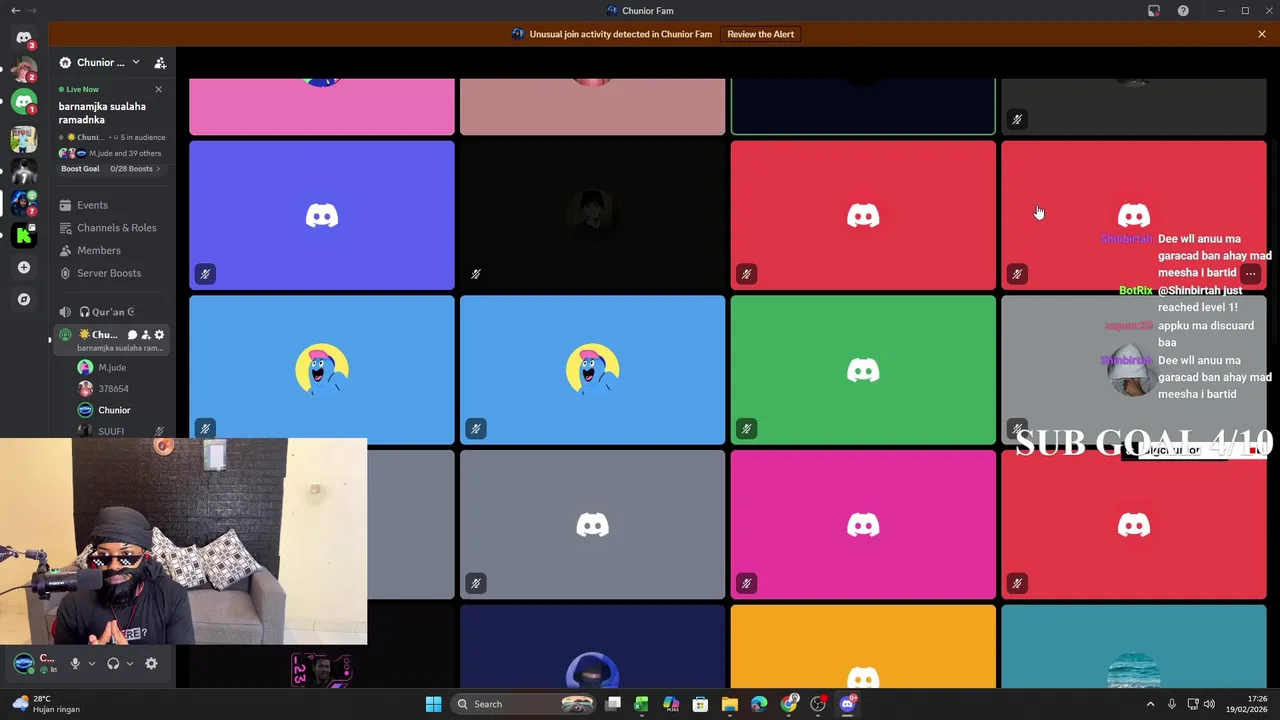Viewport: 1280px width, 720px height.
Task: Open File Explorer from taskbar
Action: pyautogui.click(x=730, y=704)
